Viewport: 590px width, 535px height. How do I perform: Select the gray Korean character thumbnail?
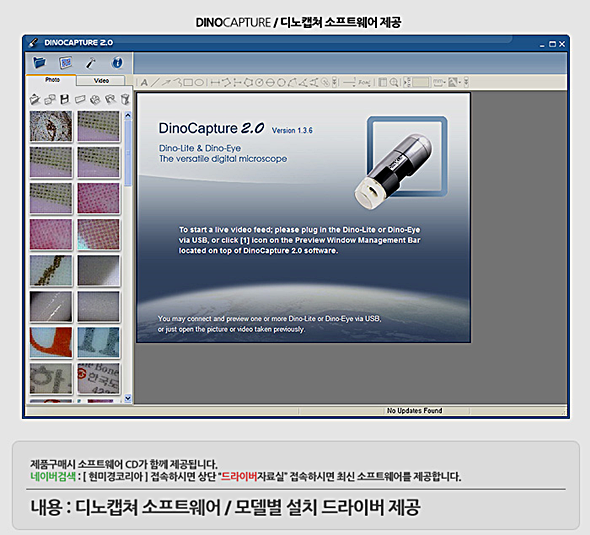(x=51, y=378)
